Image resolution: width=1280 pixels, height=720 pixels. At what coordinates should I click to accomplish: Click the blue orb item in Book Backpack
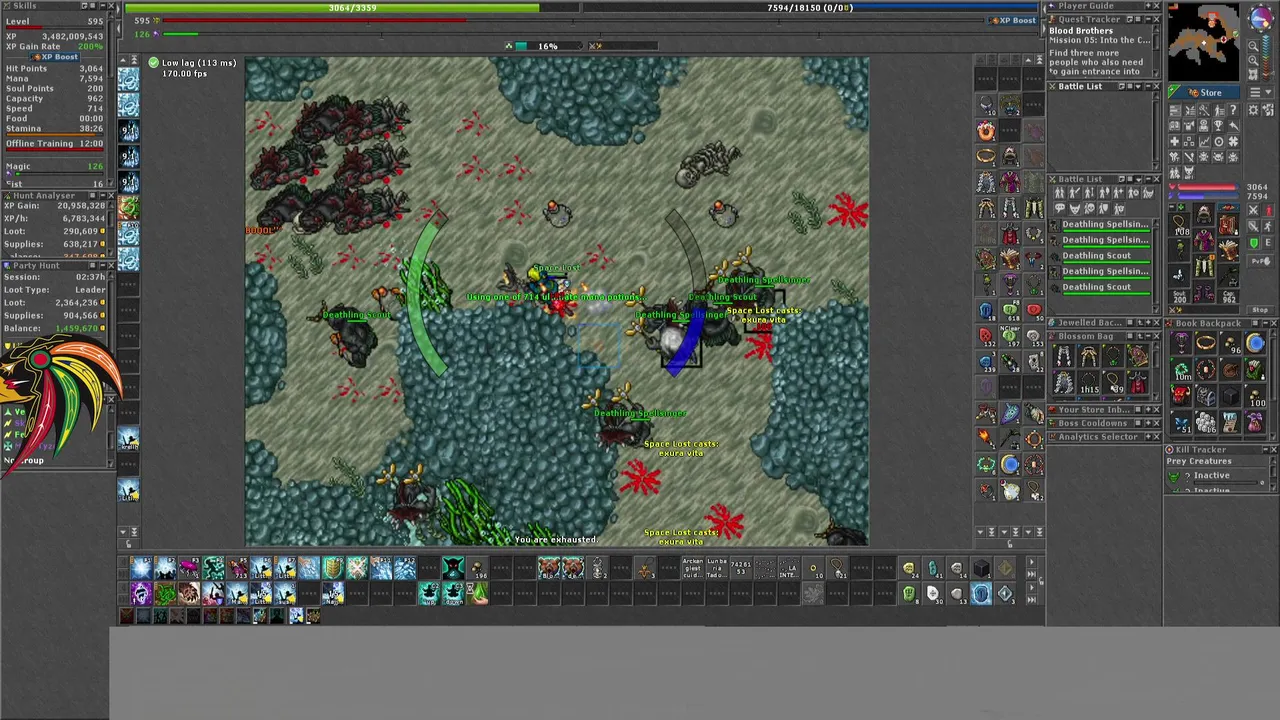1256,343
